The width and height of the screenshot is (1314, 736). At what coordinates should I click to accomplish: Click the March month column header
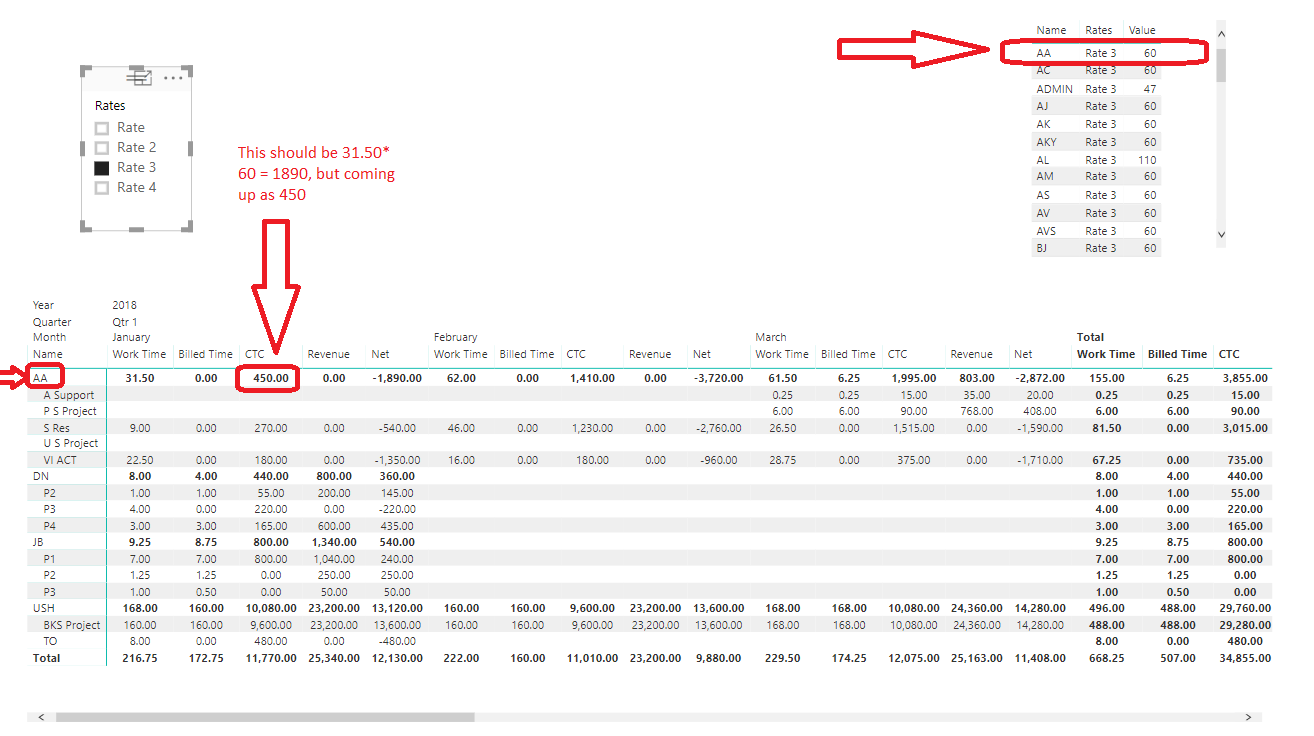pos(771,337)
